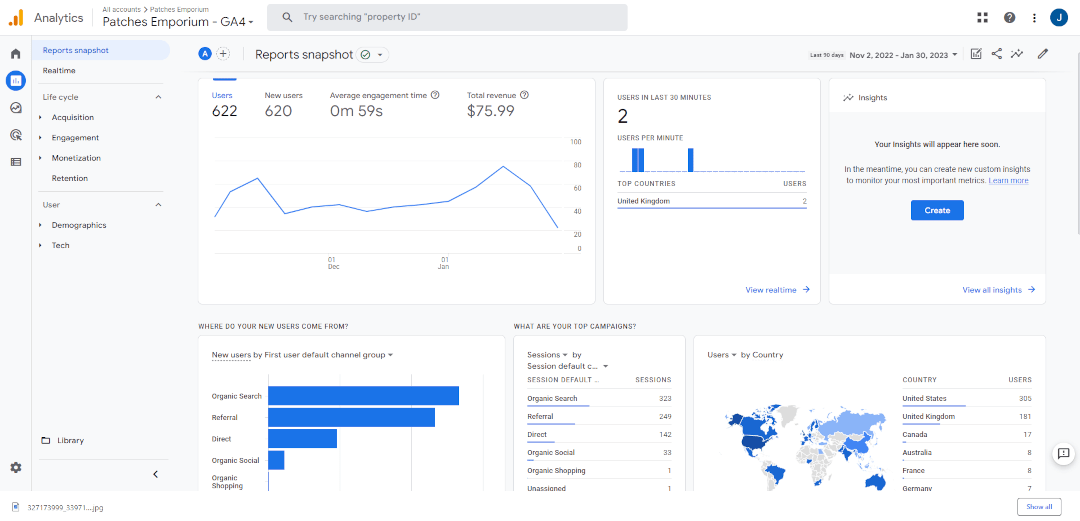The height and width of the screenshot is (521, 1080).
Task: Open the Insights sparkline toolbar icon
Action: click(1017, 54)
